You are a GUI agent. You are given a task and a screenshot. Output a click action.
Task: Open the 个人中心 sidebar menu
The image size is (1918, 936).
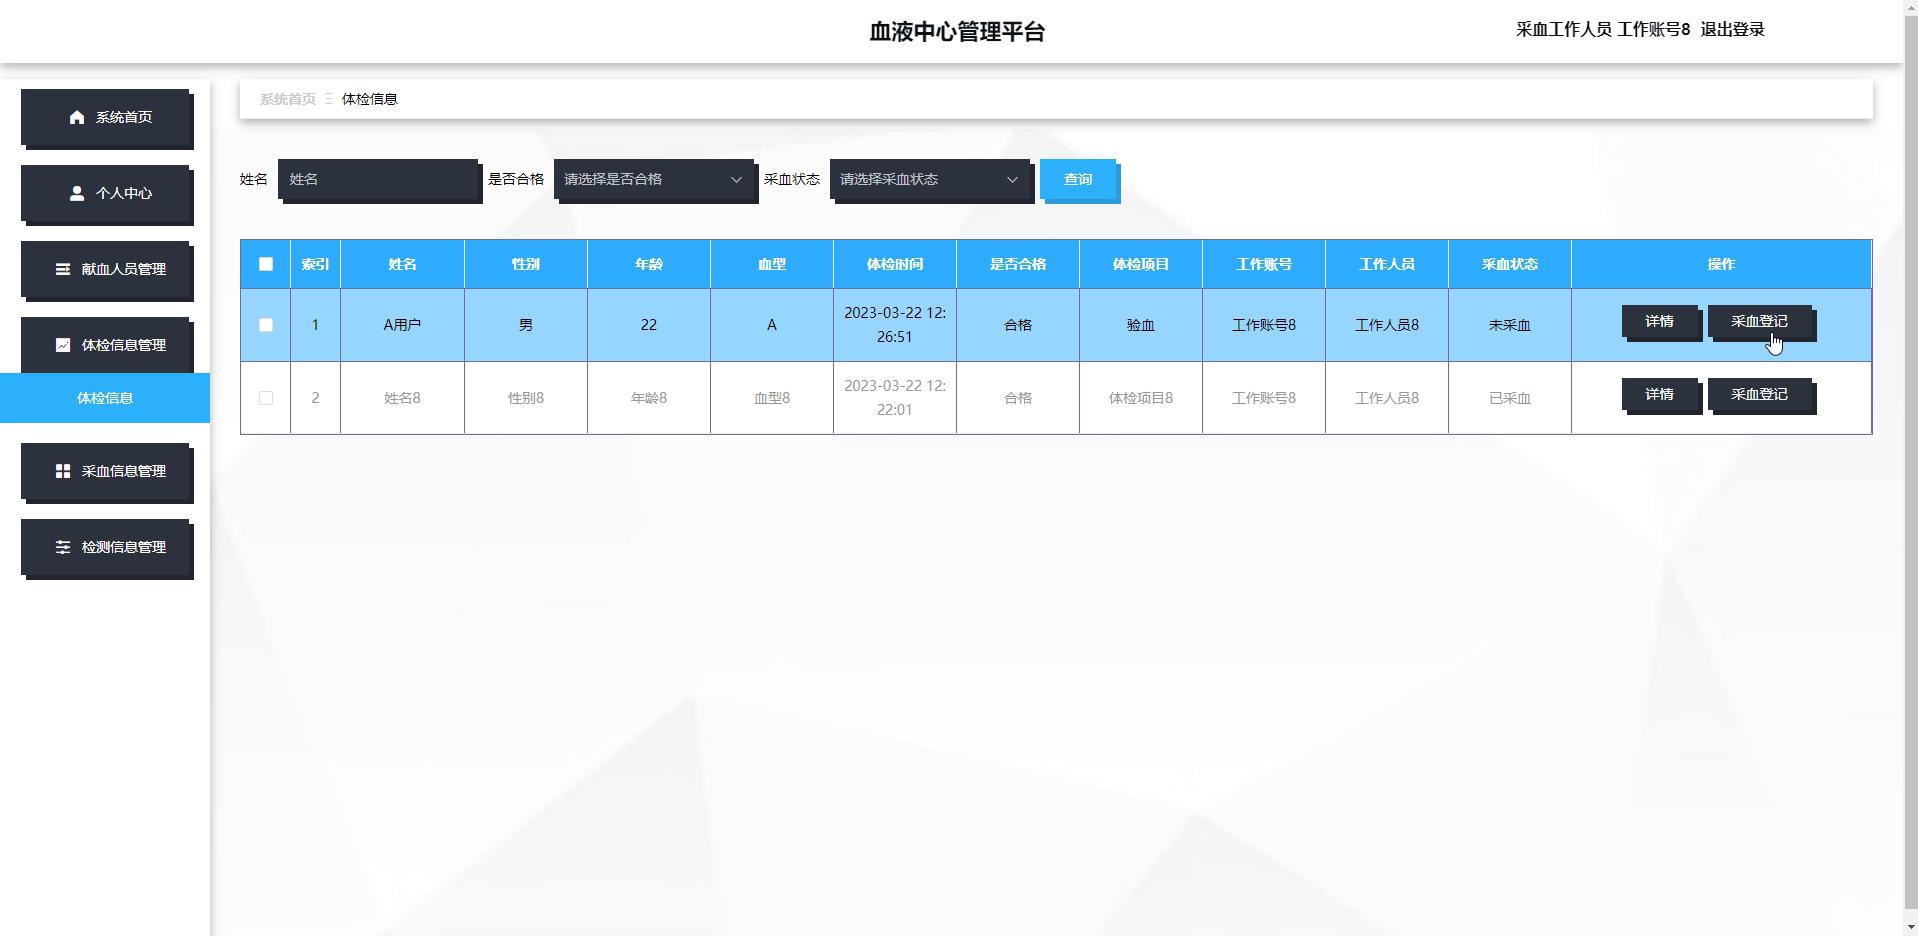click(x=105, y=193)
